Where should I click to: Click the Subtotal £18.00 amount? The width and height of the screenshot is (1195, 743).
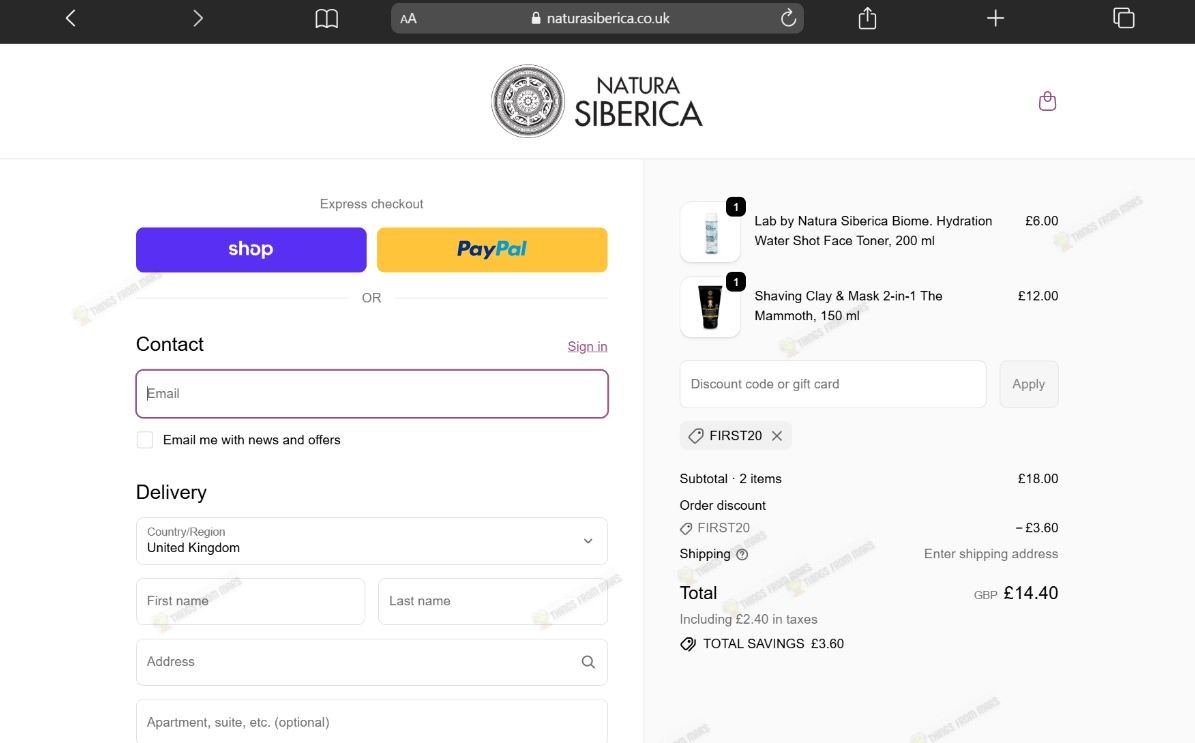click(1038, 479)
